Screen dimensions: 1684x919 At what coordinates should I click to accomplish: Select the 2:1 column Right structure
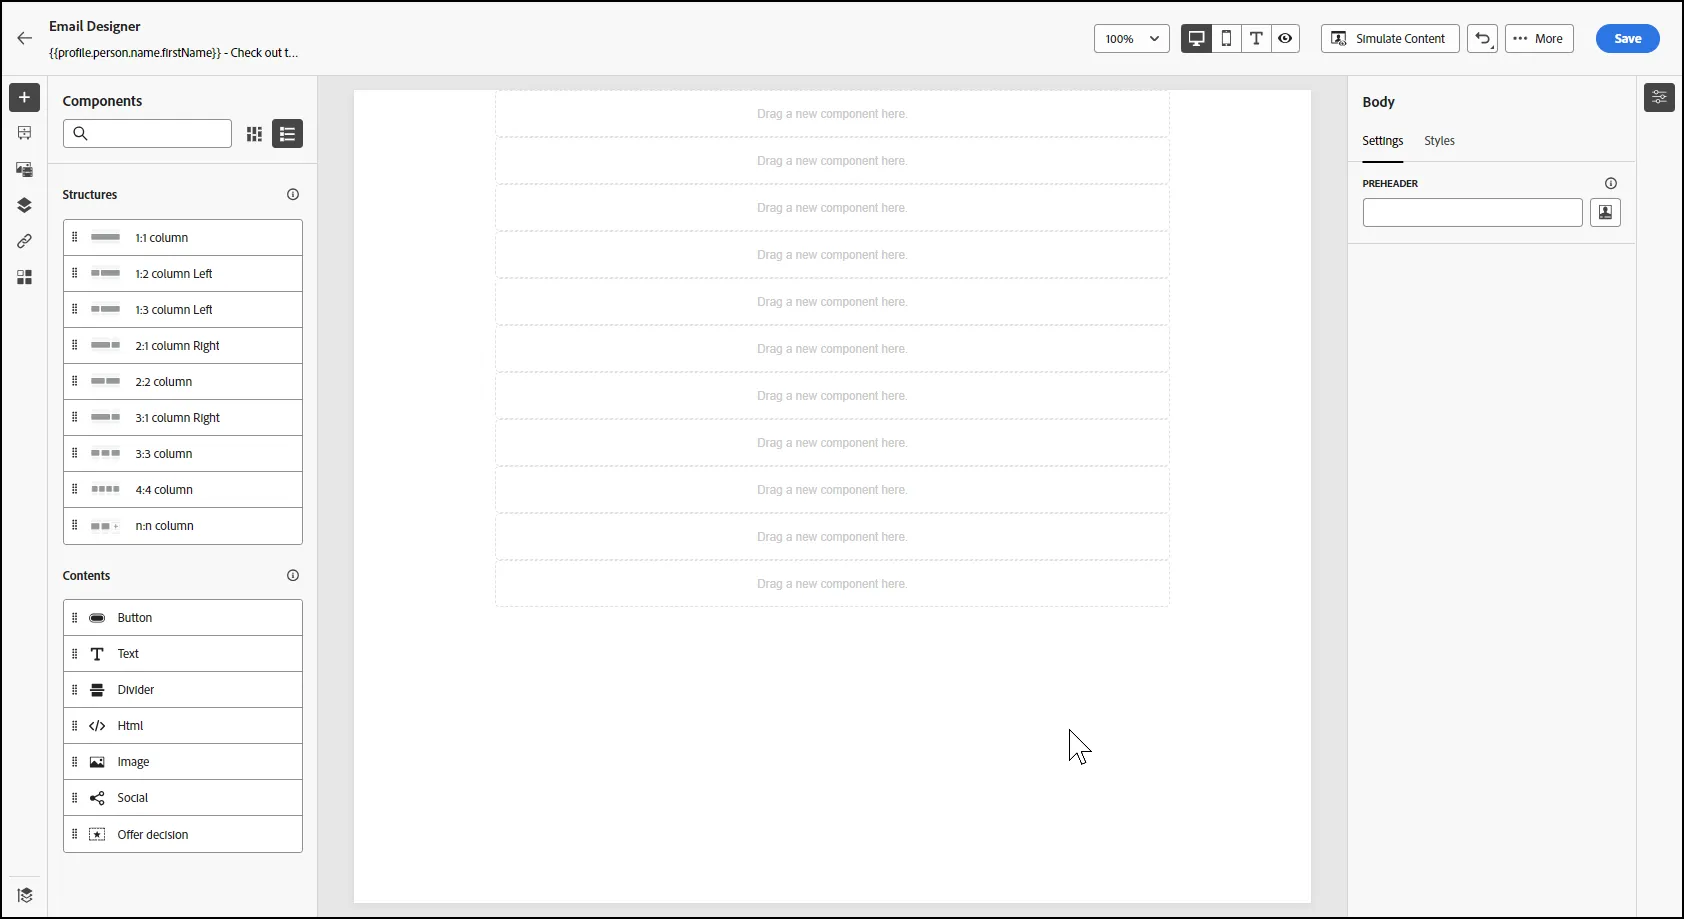tap(183, 346)
